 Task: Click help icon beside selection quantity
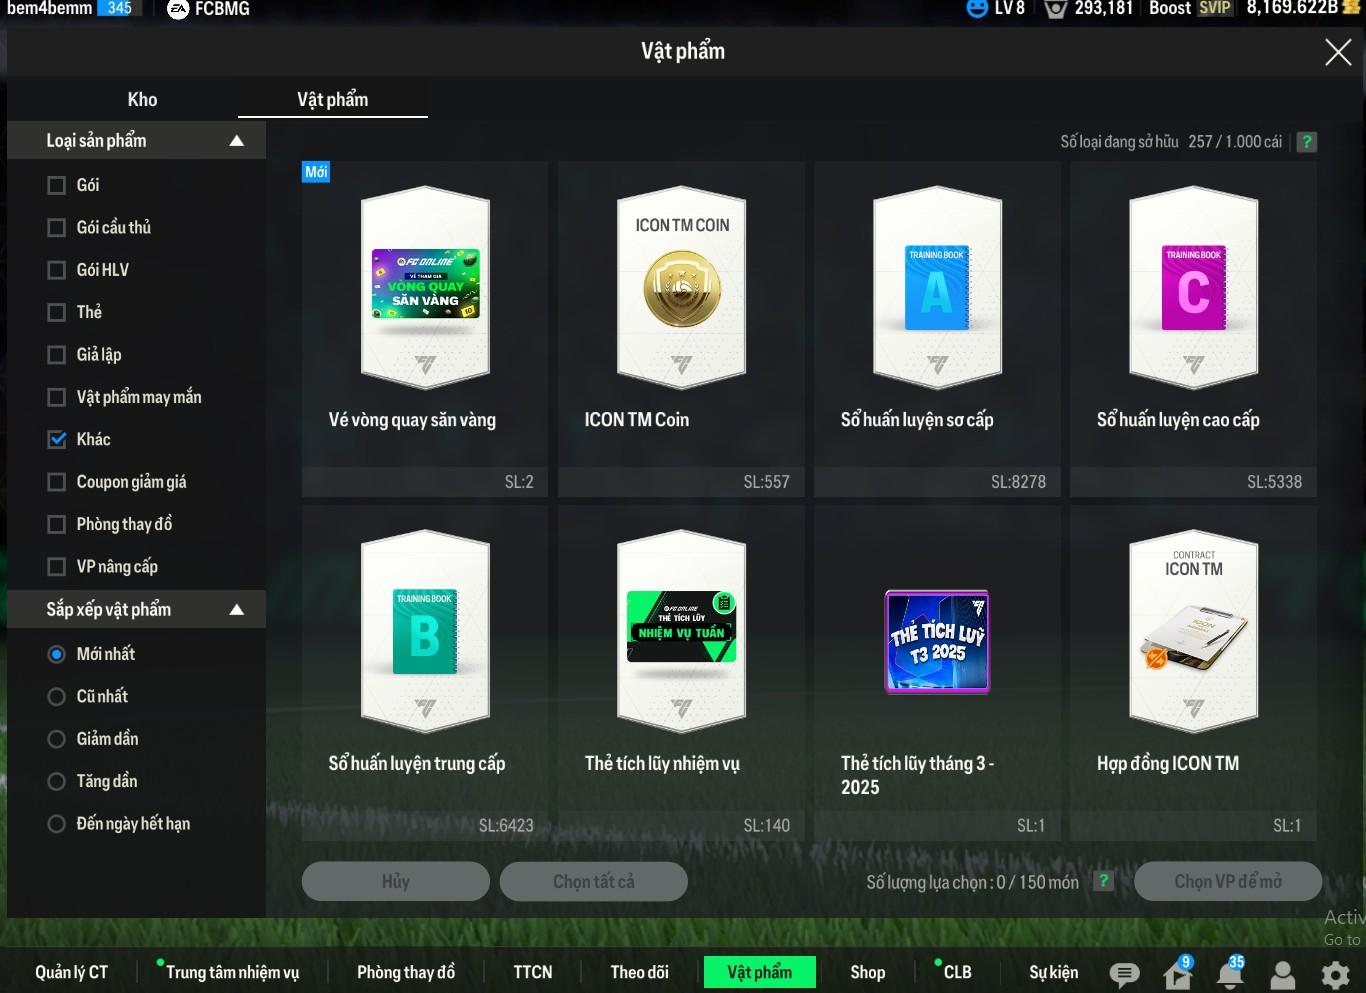tap(1103, 881)
